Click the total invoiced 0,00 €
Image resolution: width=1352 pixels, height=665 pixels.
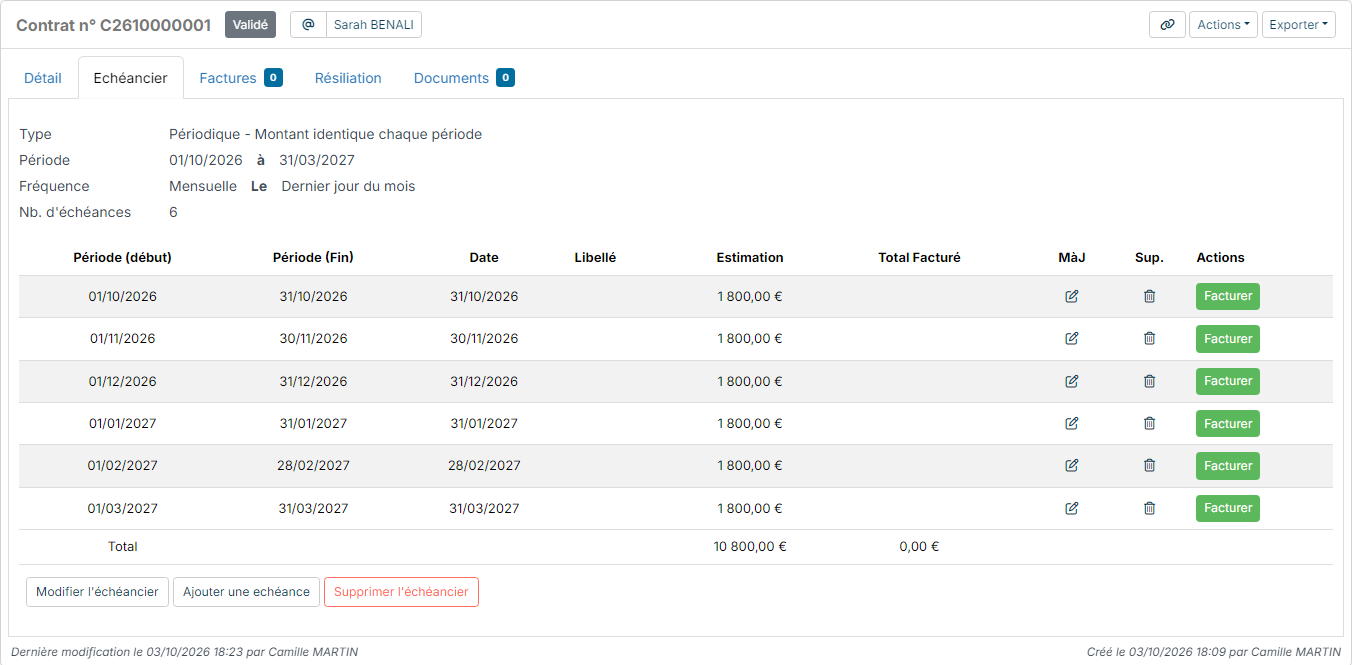click(919, 547)
